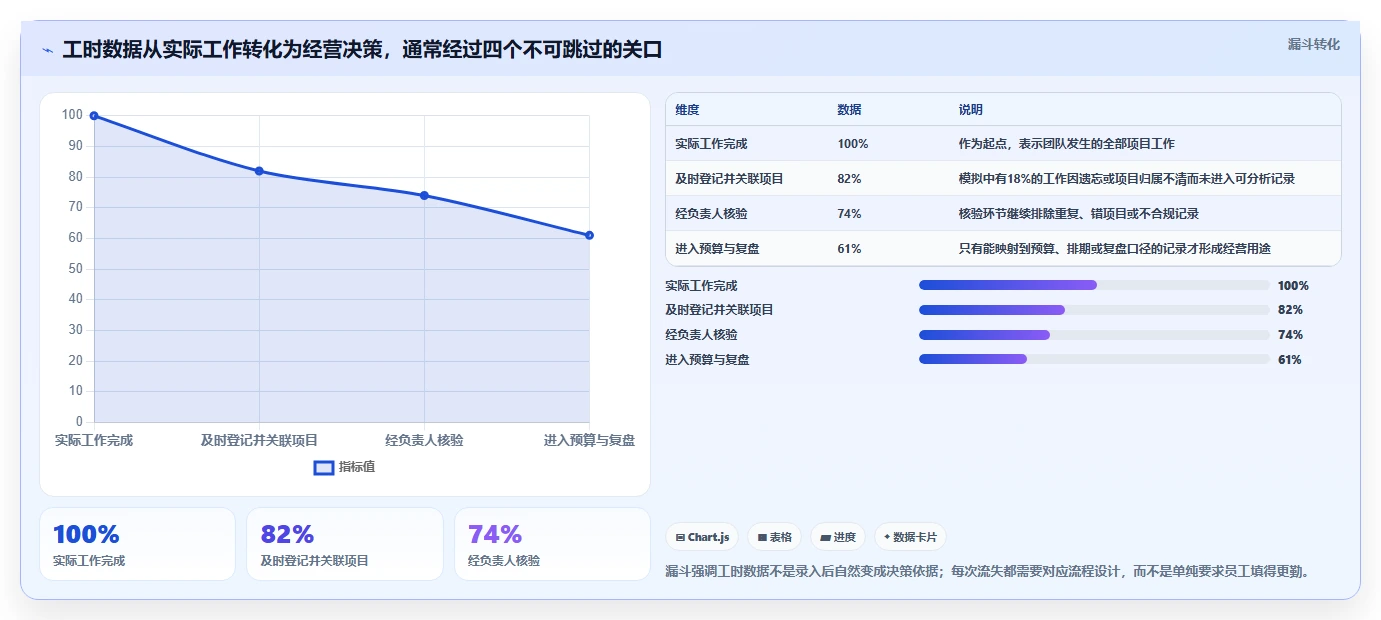
Task: Open the 74% 经负责人核验 stat card
Action: pyautogui.click(x=552, y=544)
